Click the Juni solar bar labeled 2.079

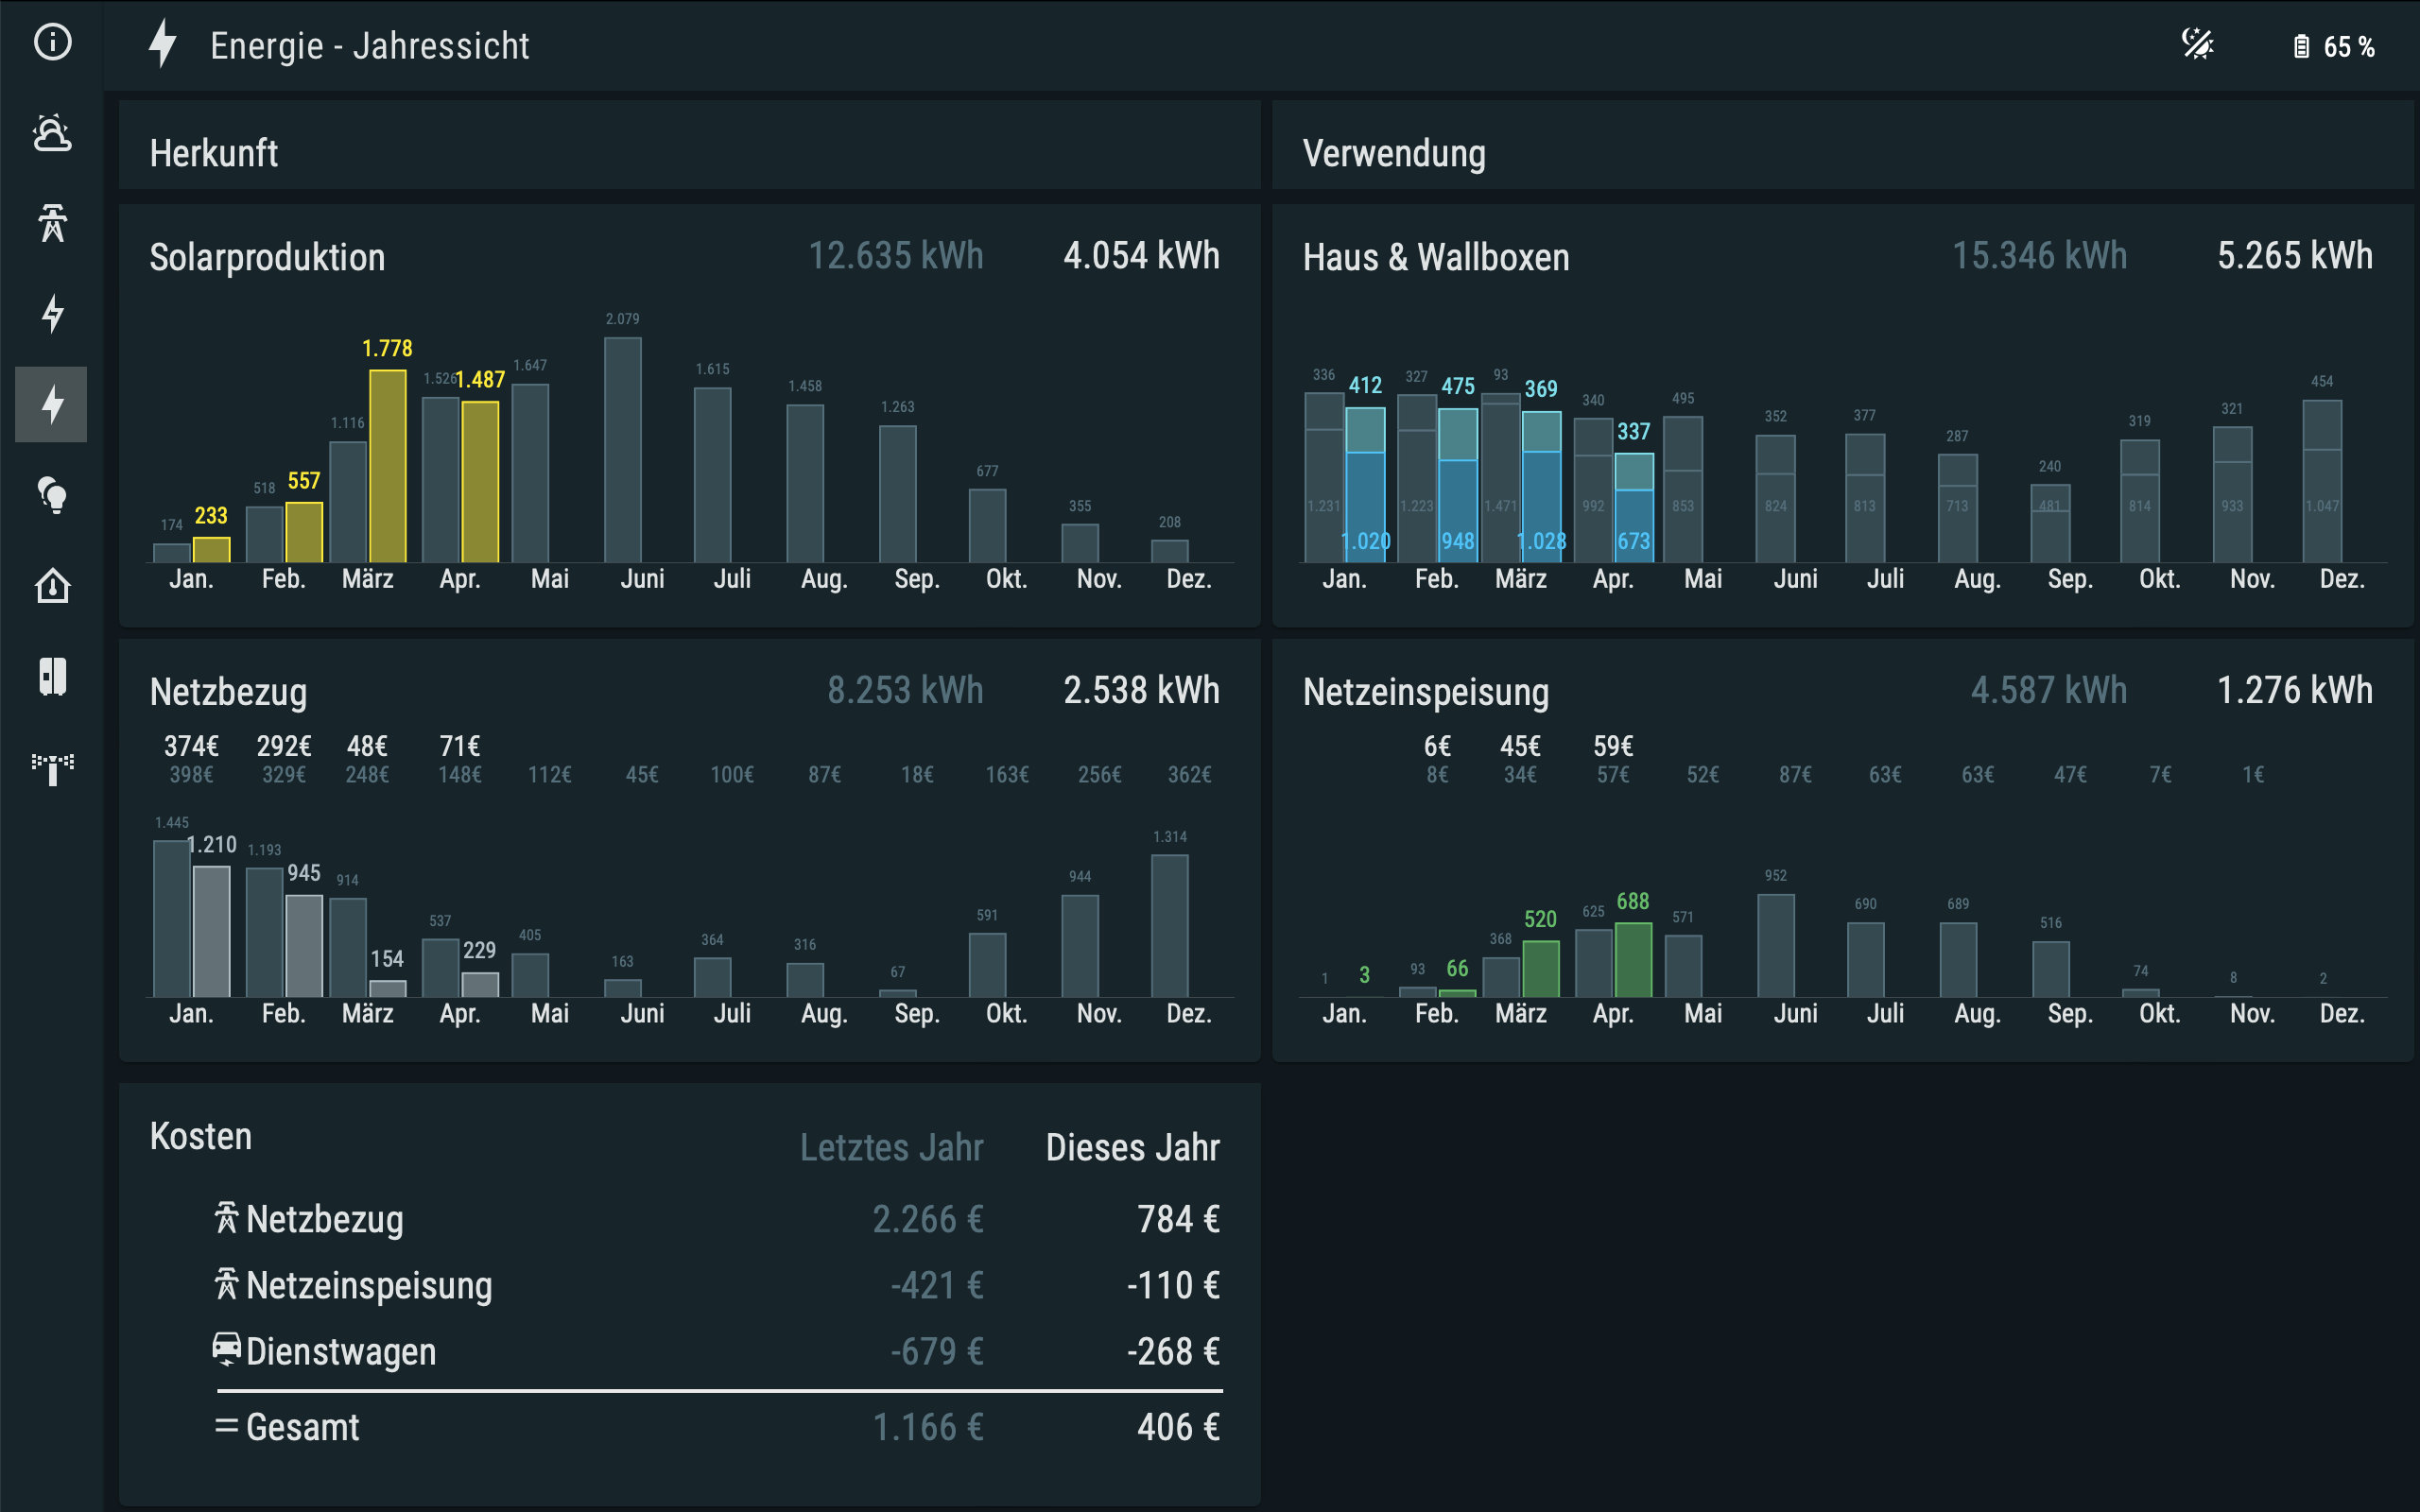(622, 450)
